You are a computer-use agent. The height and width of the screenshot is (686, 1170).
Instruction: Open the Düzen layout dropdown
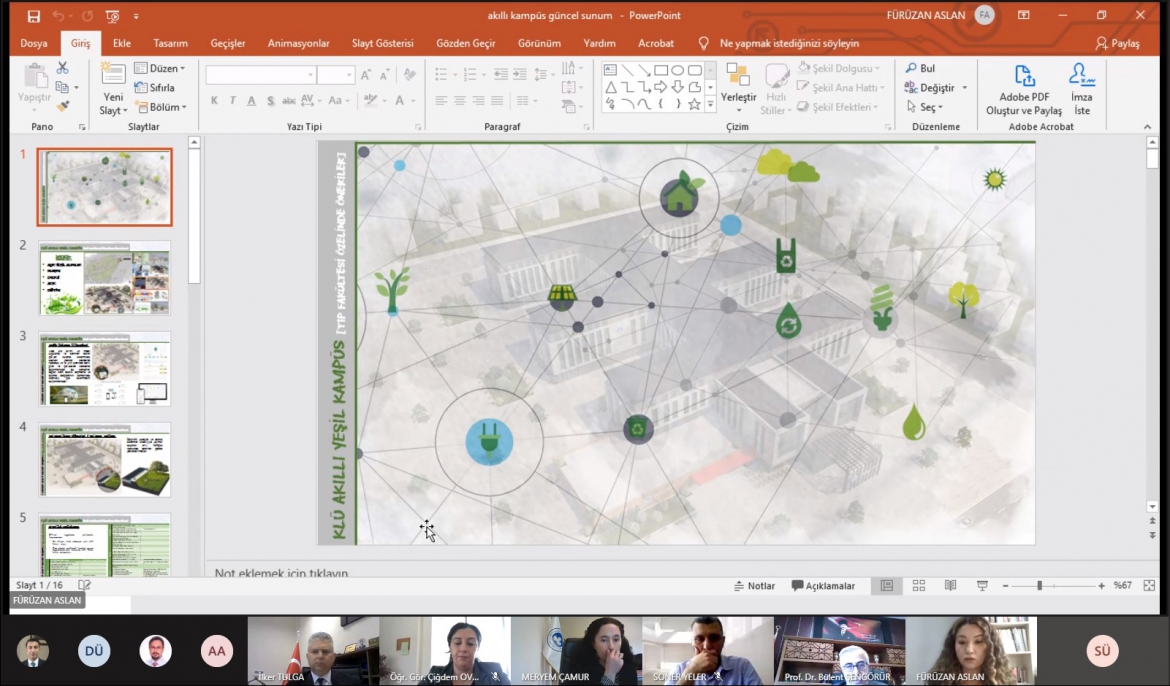pos(160,68)
